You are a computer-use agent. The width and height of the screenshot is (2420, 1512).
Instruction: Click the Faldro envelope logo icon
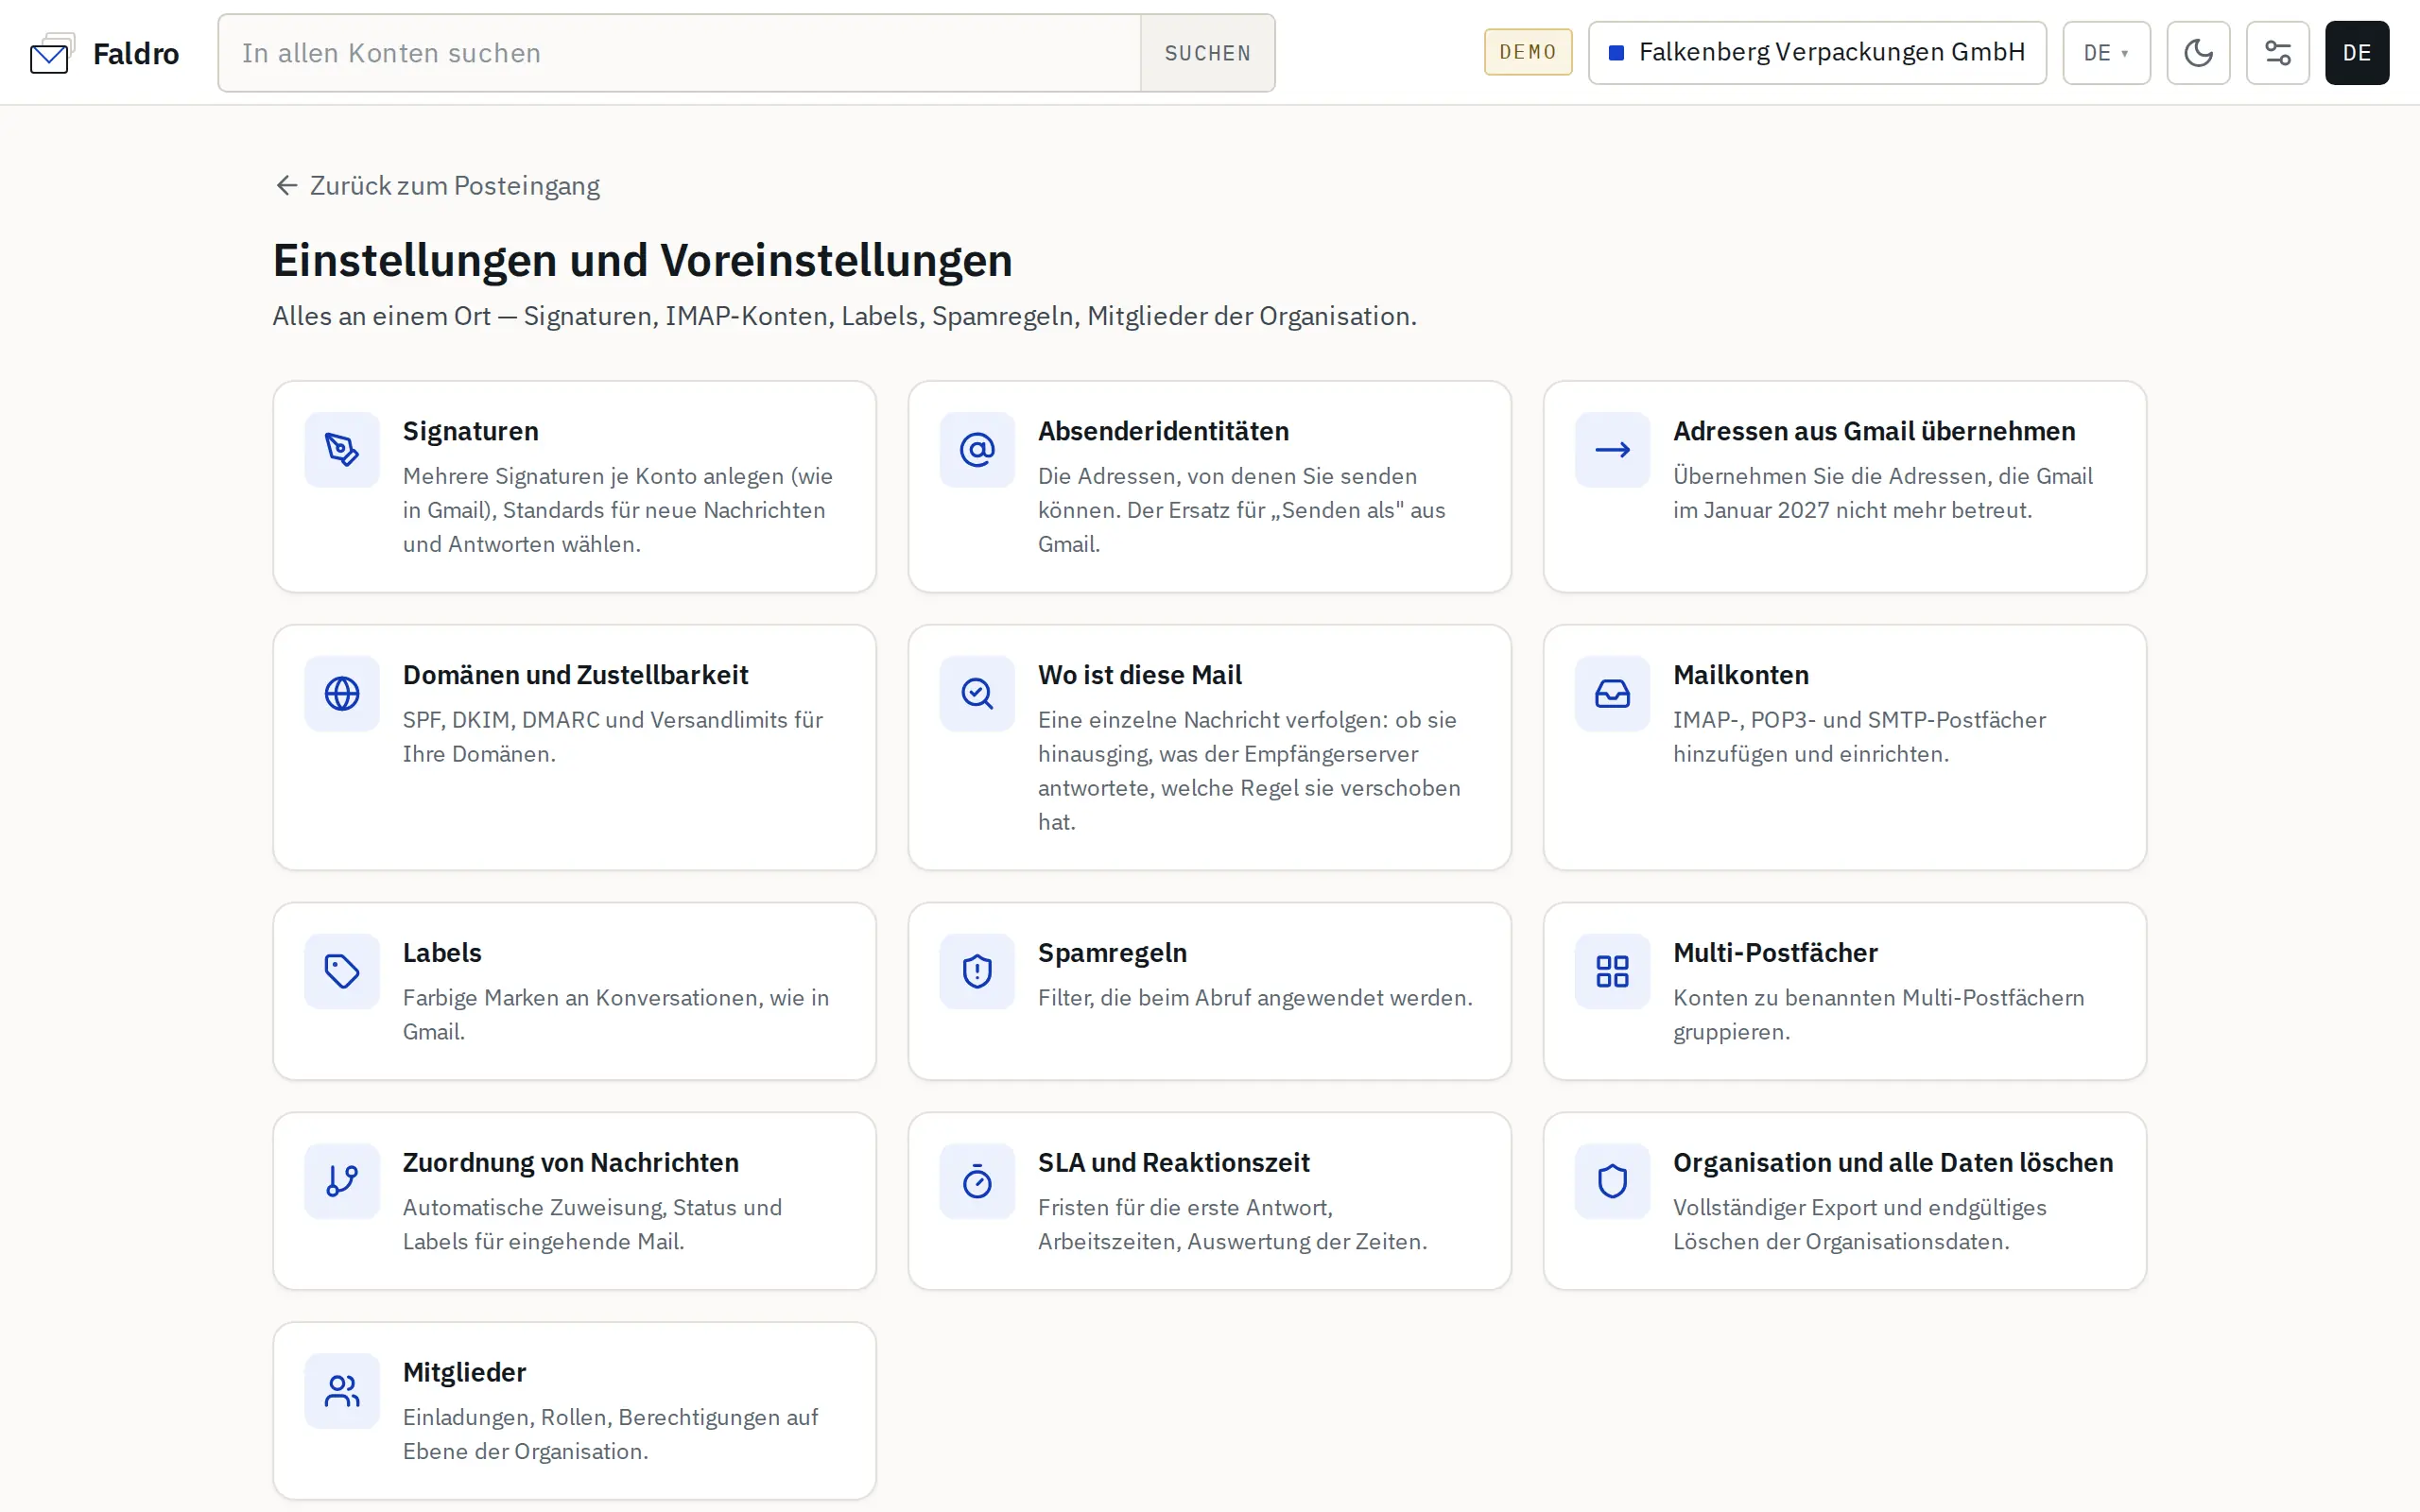coord(52,54)
